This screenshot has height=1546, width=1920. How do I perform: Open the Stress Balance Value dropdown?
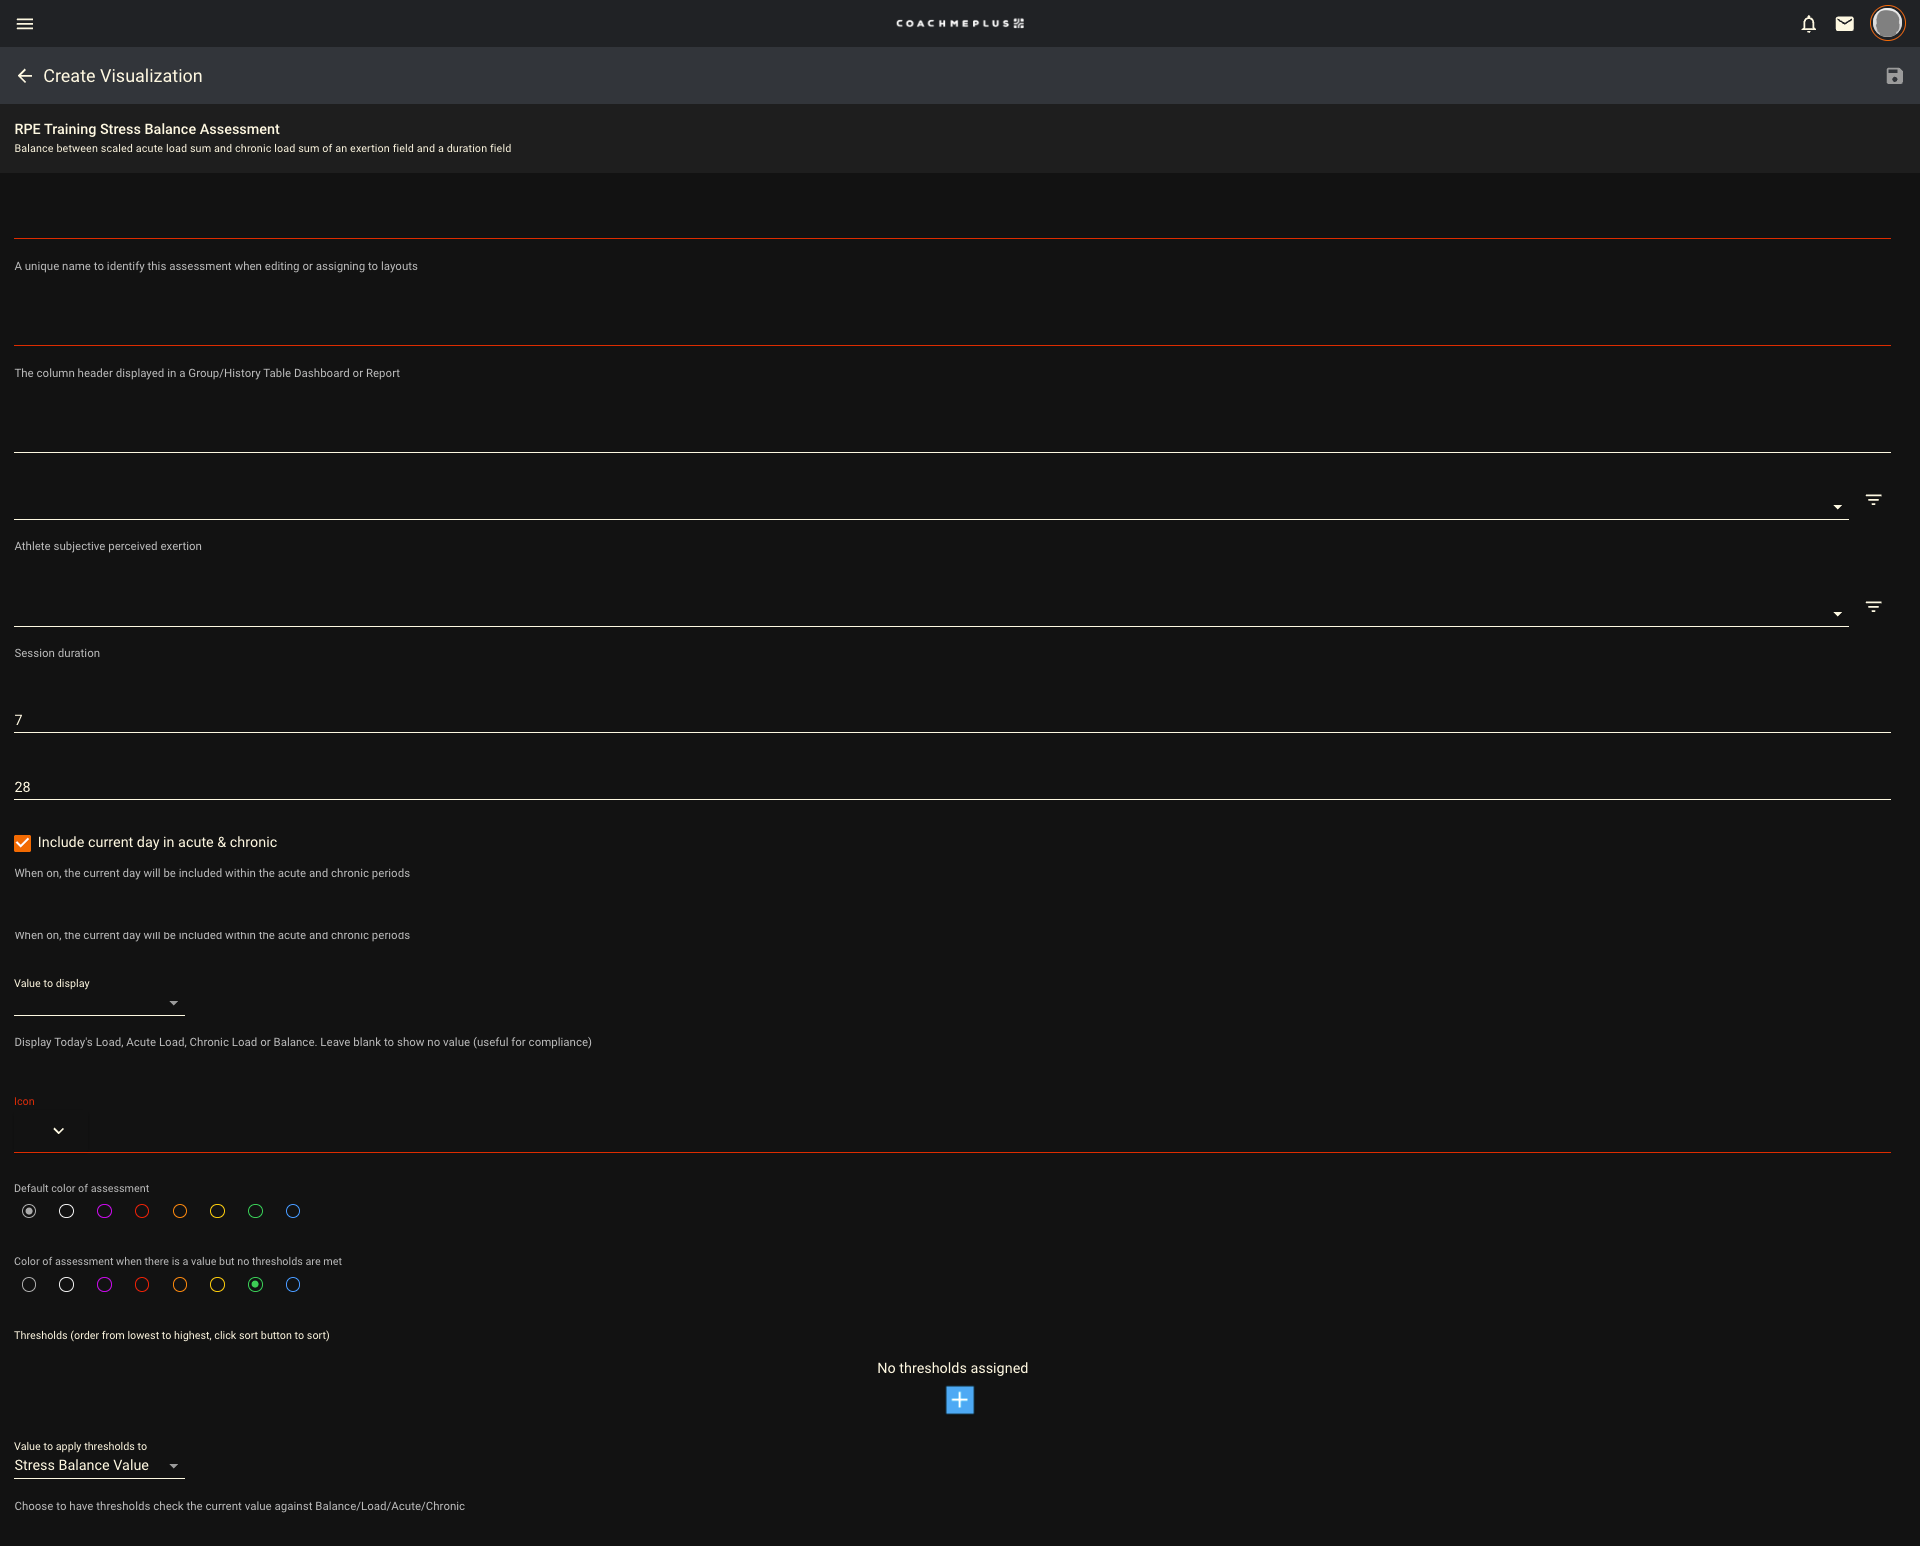point(99,1465)
